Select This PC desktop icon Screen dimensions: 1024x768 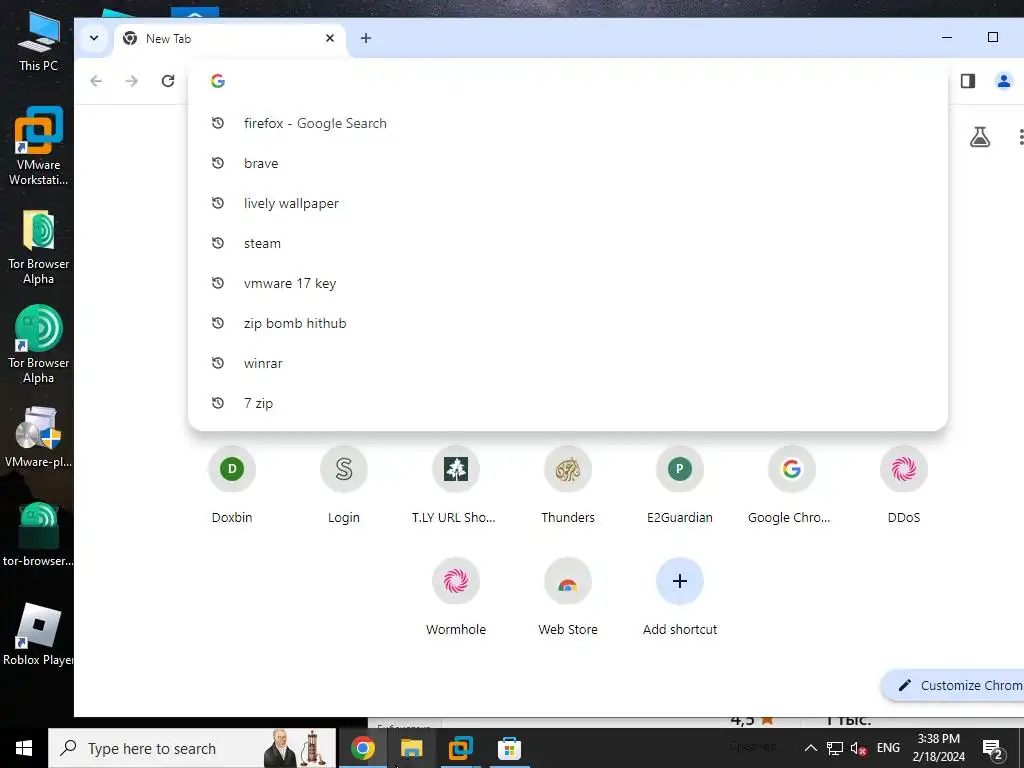click(x=38, y=41)
